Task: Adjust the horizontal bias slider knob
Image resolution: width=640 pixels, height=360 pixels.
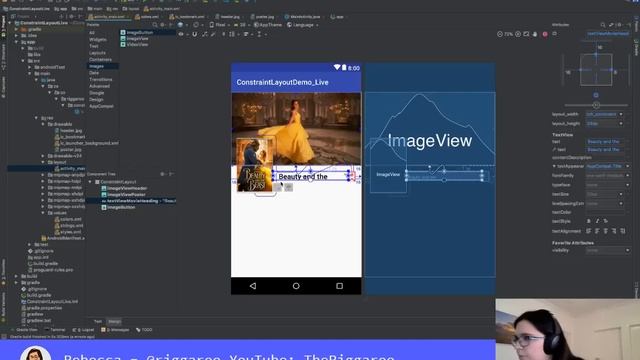Action: (x=596, y=105)
